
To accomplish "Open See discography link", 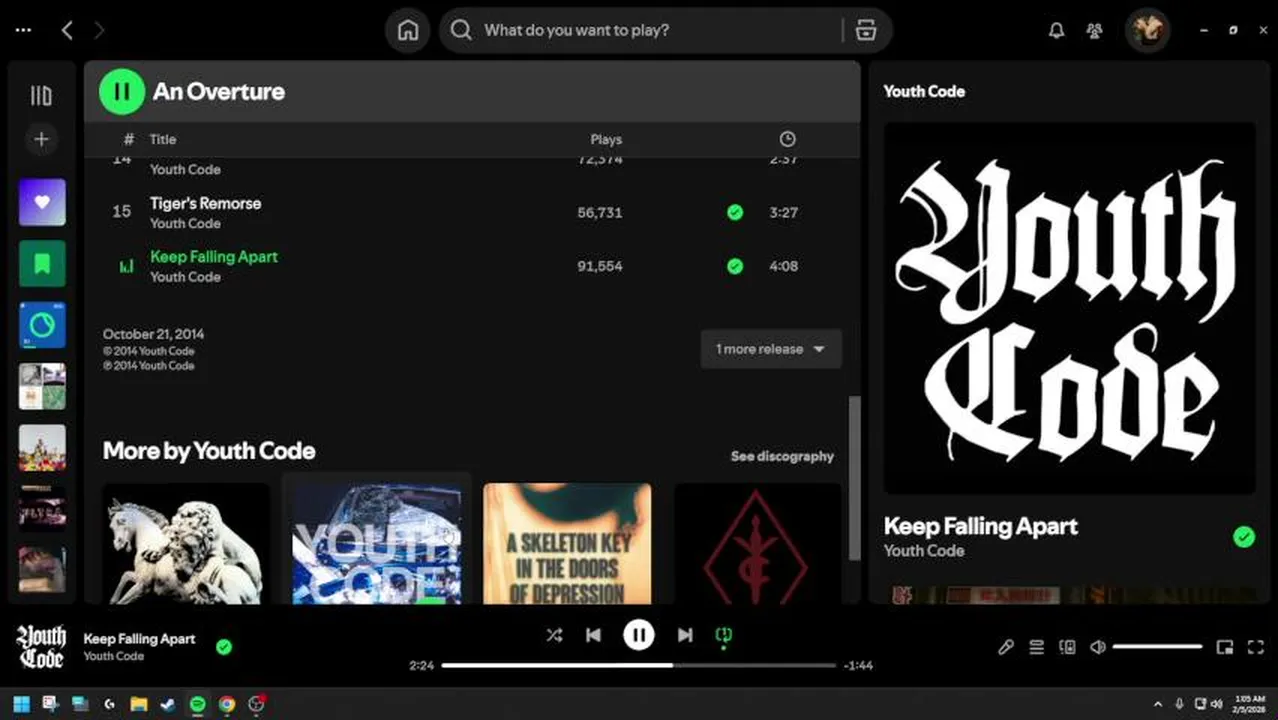I will click(782, 456).
